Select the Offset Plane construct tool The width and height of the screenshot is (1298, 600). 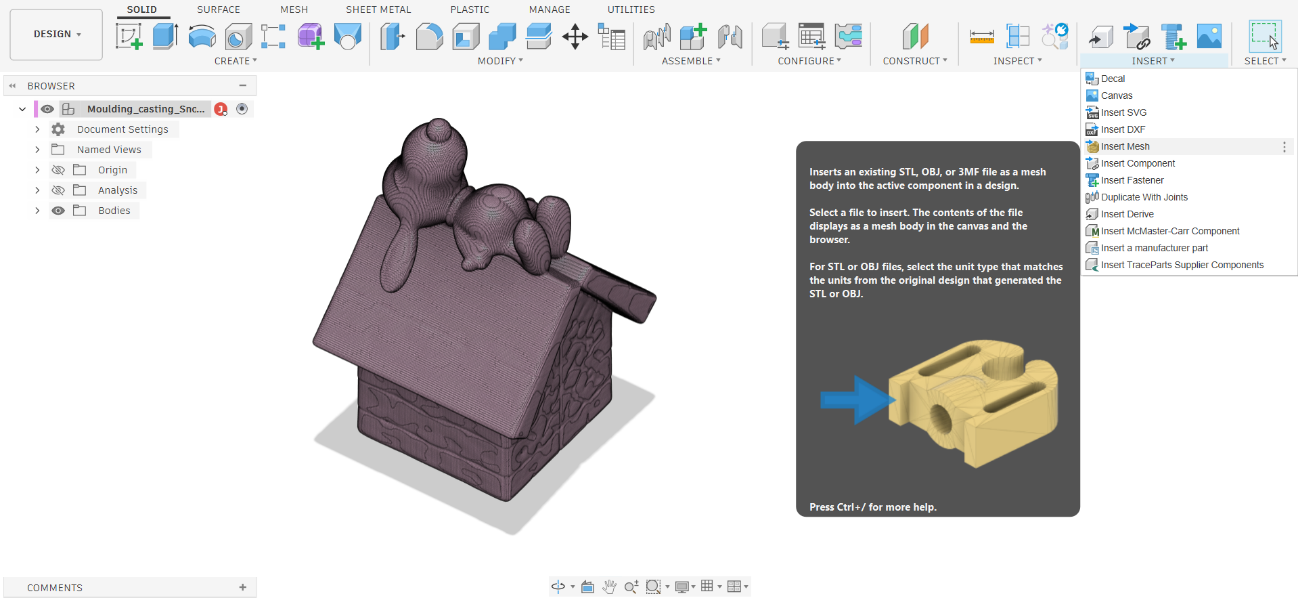[x=916, y=38]
